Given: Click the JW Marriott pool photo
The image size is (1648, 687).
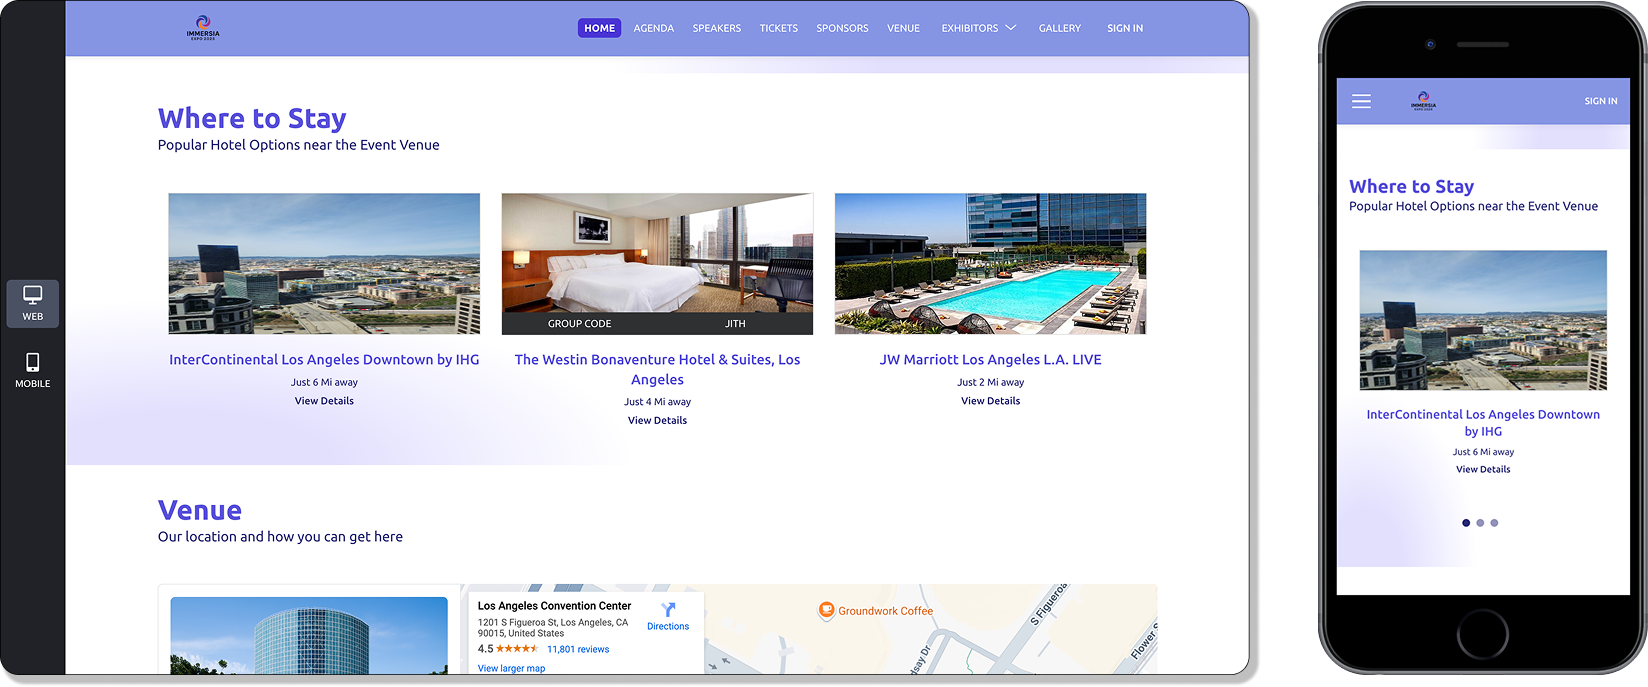Looking at the screenshot, I should [x=990, y=264].
